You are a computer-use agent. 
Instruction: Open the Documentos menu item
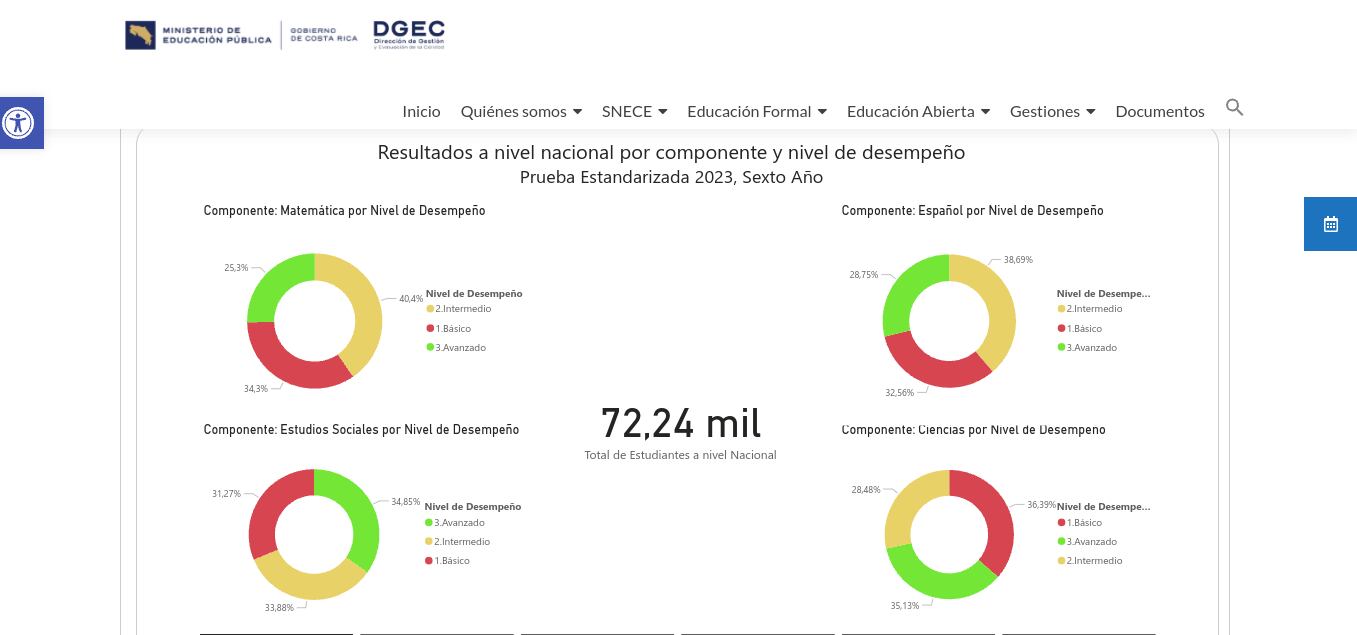[x=1159, y=111]
